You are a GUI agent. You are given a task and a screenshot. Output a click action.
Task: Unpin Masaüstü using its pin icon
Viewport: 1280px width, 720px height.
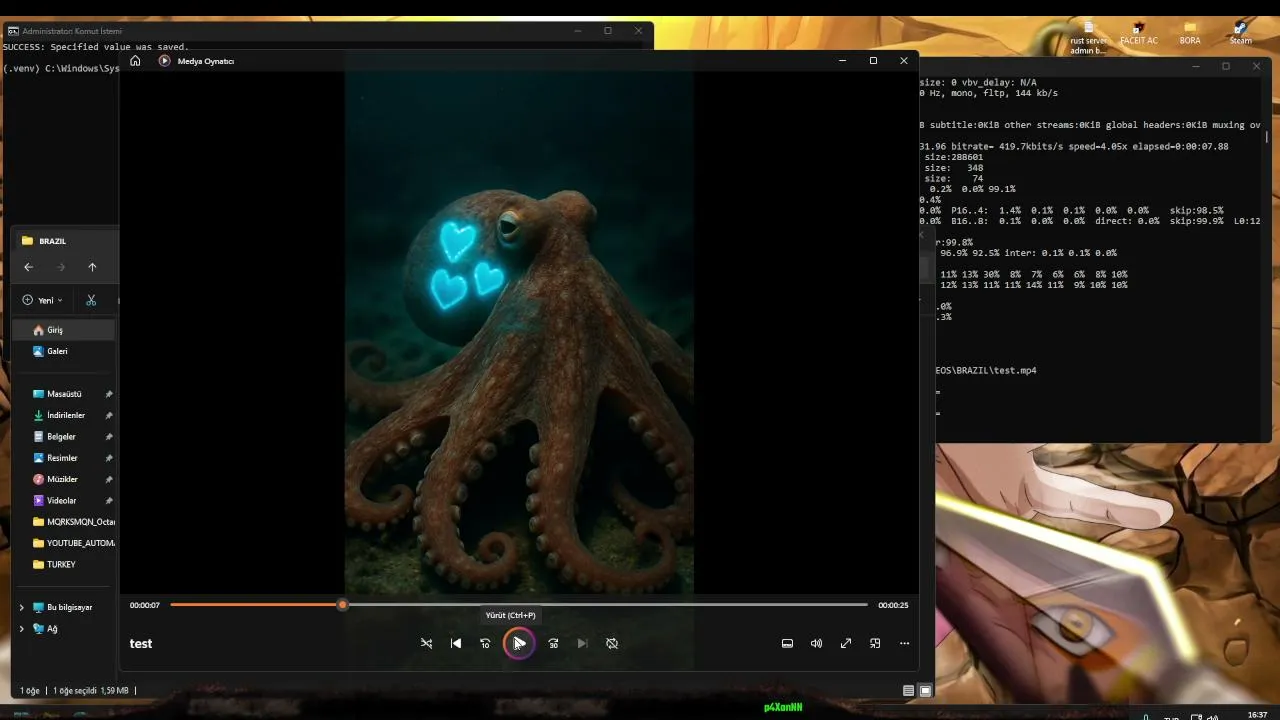(109, 394)
